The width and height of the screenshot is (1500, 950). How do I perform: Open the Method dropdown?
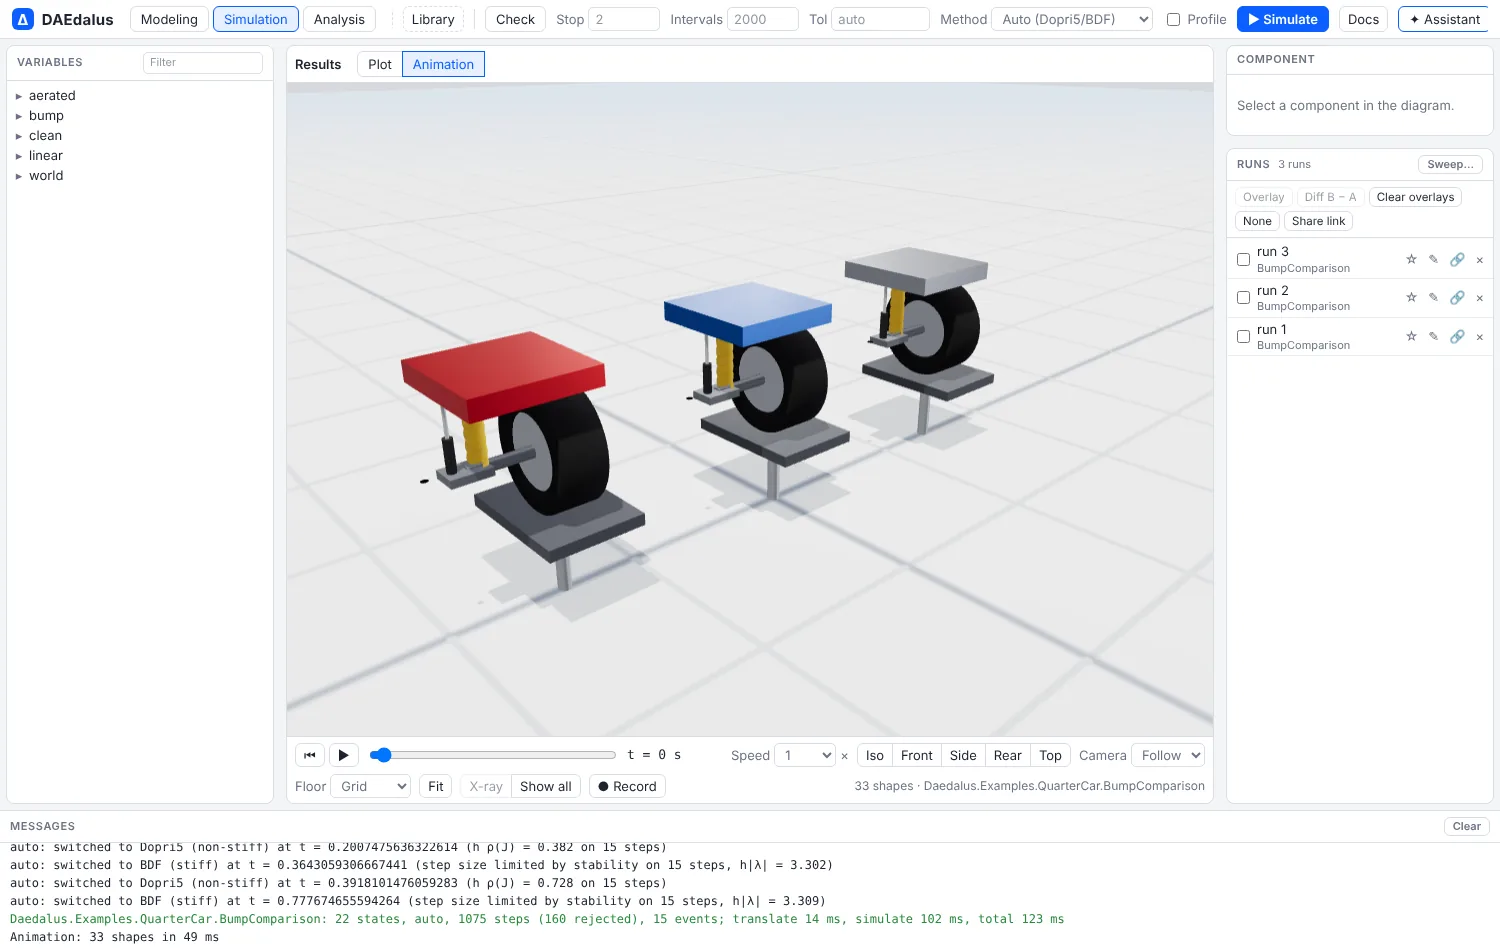coord(1072,19)
